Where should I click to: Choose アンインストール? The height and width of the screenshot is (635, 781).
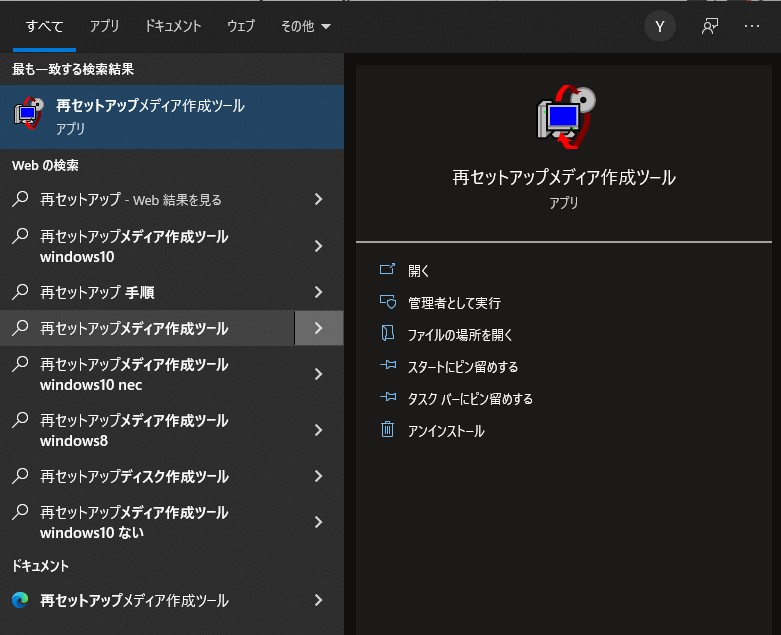[446, 431]
